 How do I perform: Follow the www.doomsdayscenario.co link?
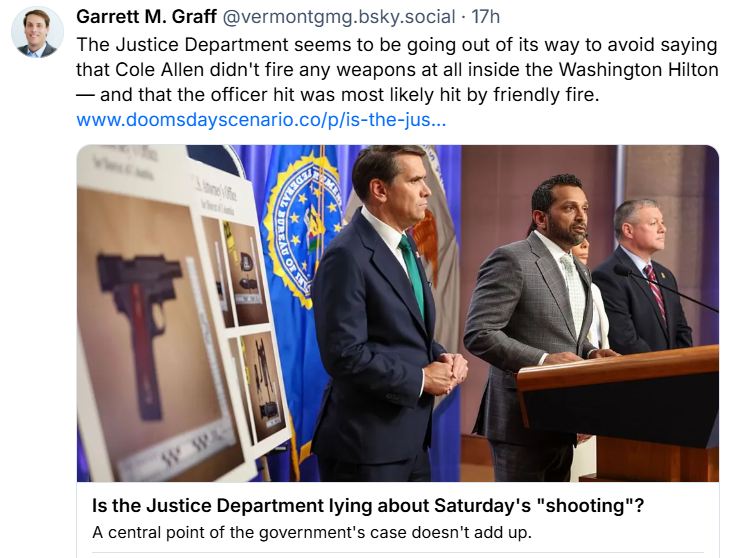pos(261,120)
